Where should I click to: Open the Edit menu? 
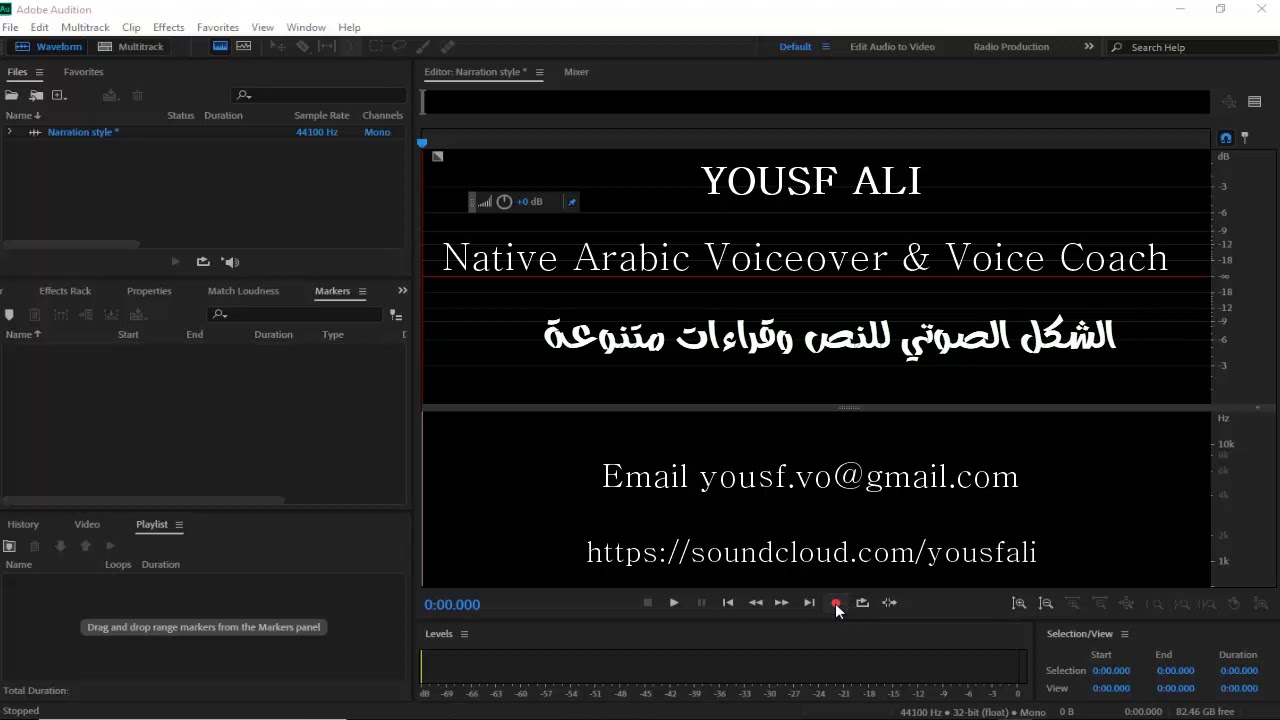[x=40, y=27]
